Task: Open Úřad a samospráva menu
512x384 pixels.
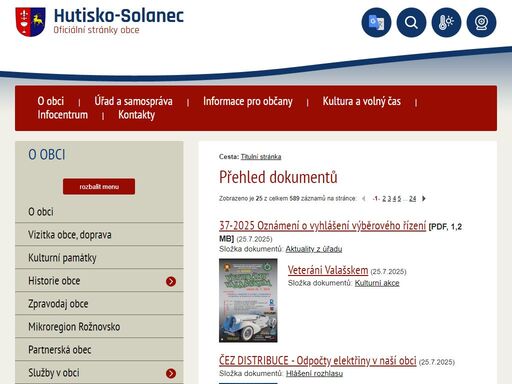Action: tap(133, 101)
